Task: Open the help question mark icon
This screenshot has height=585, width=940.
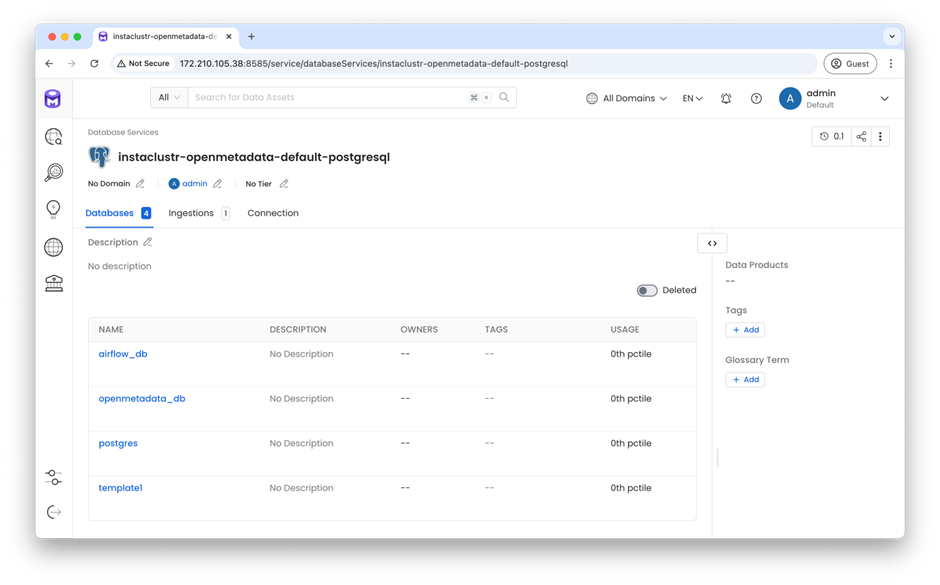Action: (756, 98)
